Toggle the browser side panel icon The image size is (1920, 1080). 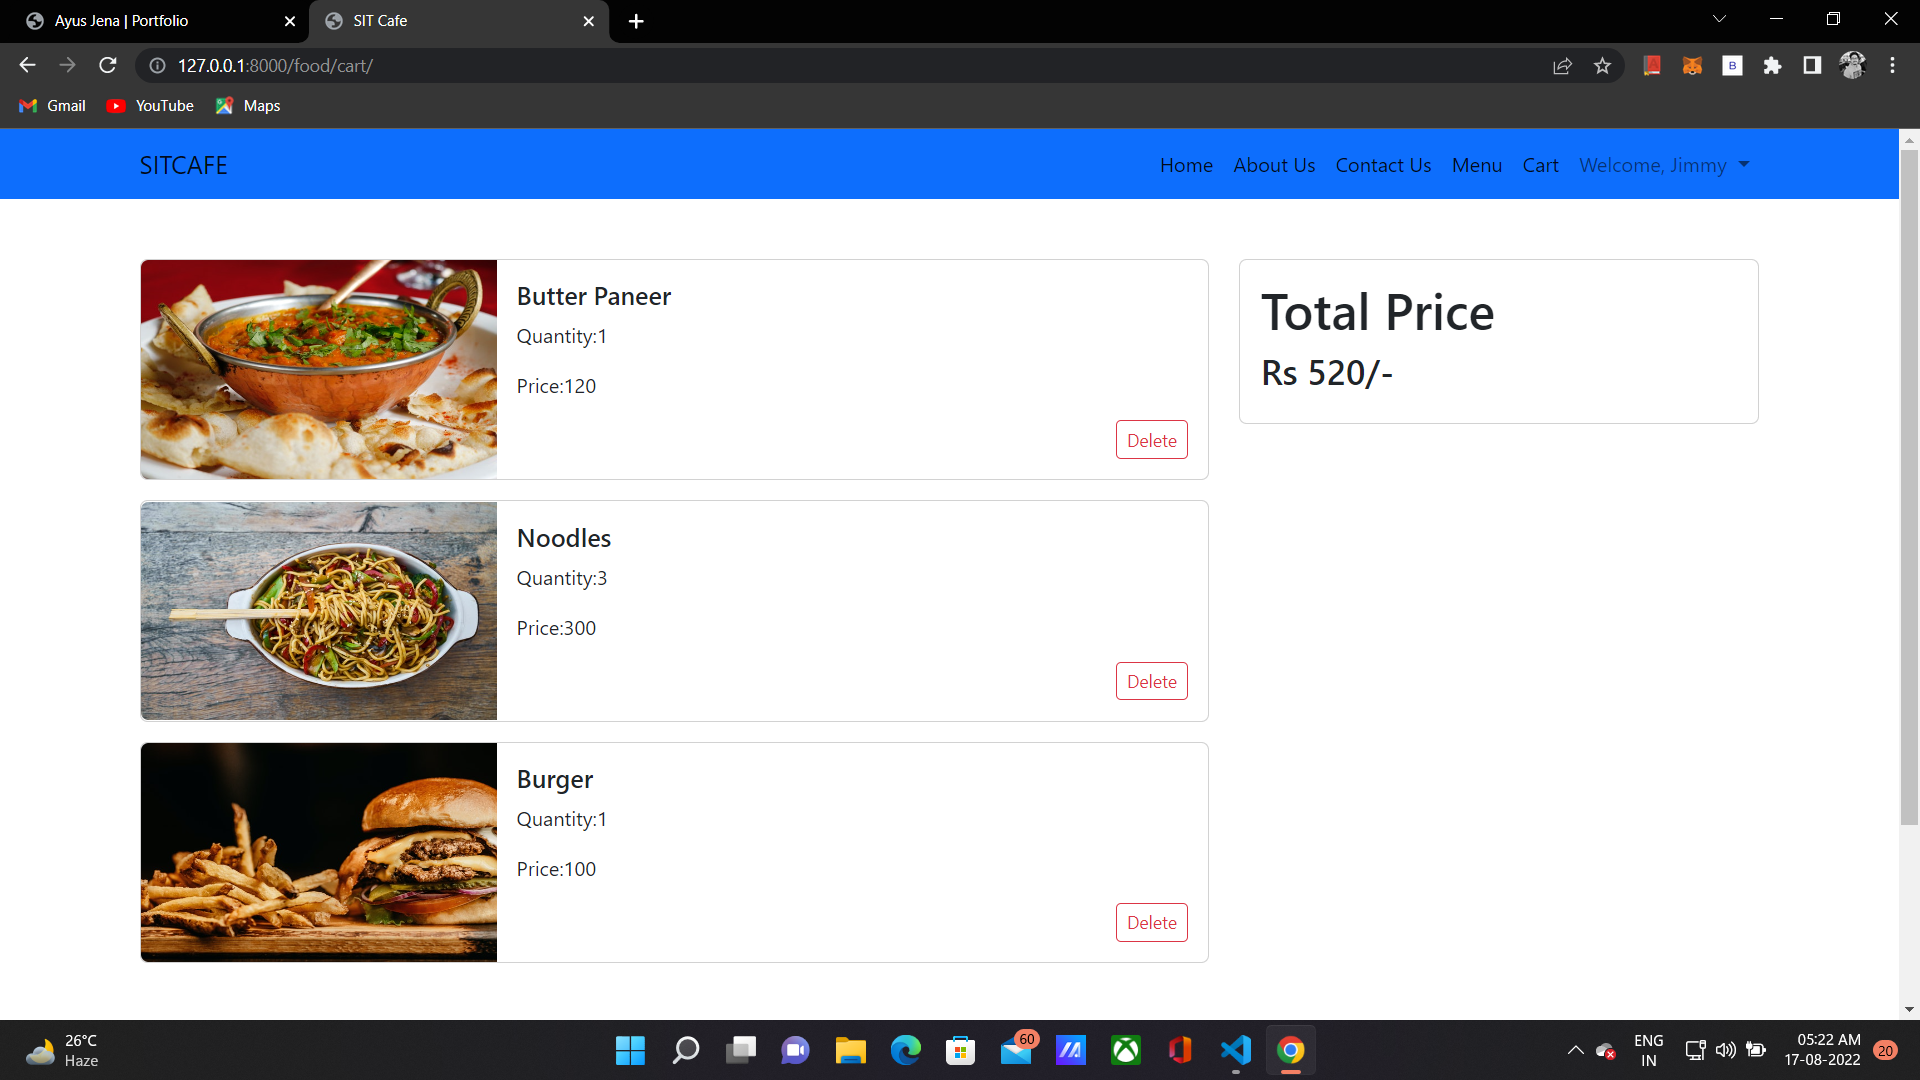click(1812, 65)
